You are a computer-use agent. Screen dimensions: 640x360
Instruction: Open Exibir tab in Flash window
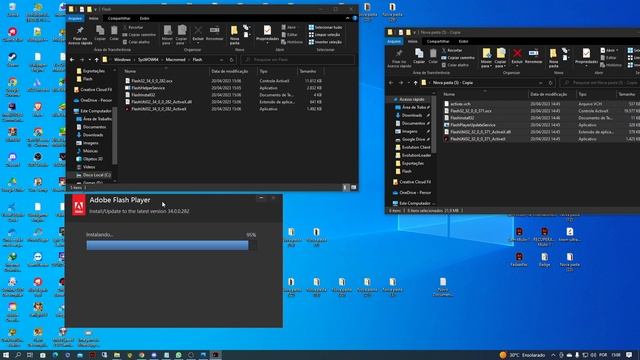144,18
